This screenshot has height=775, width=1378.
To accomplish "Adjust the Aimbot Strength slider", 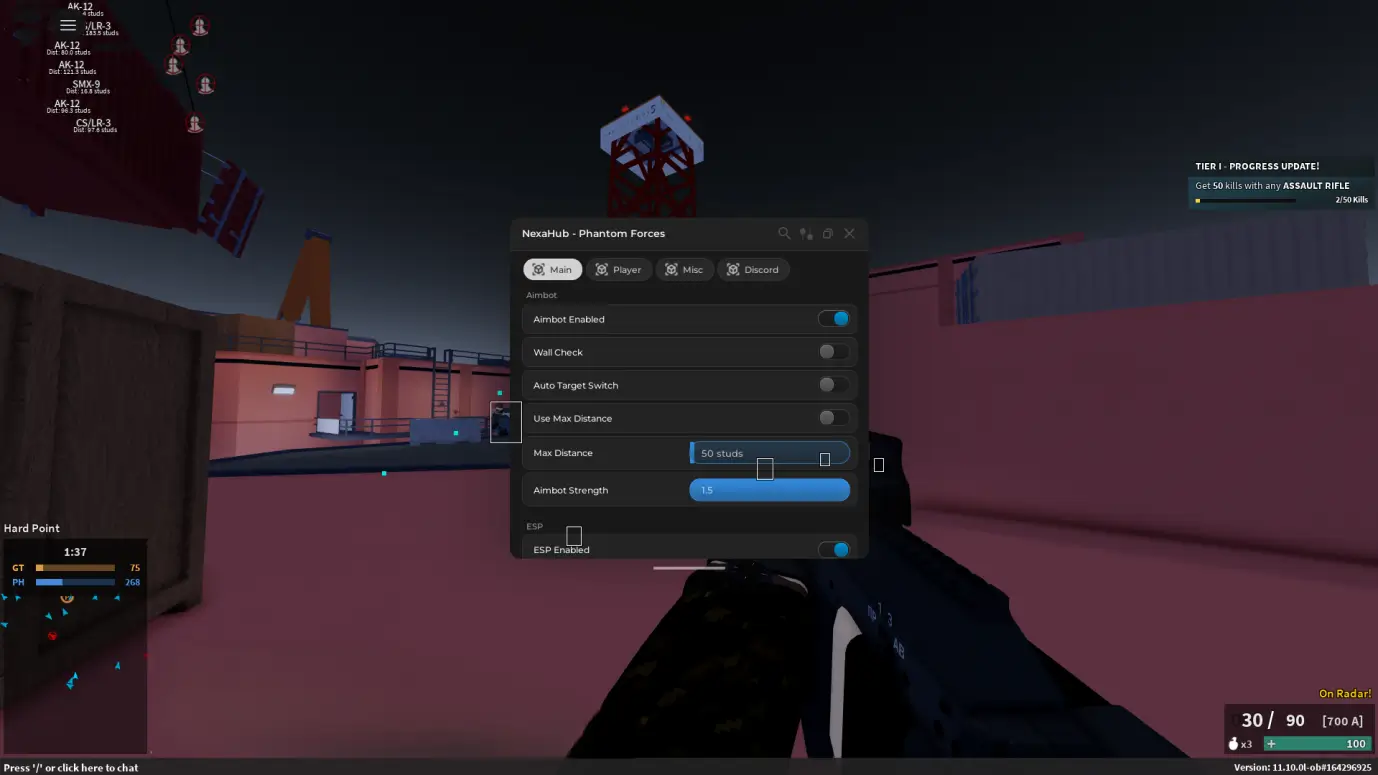I will click(769, 490).
